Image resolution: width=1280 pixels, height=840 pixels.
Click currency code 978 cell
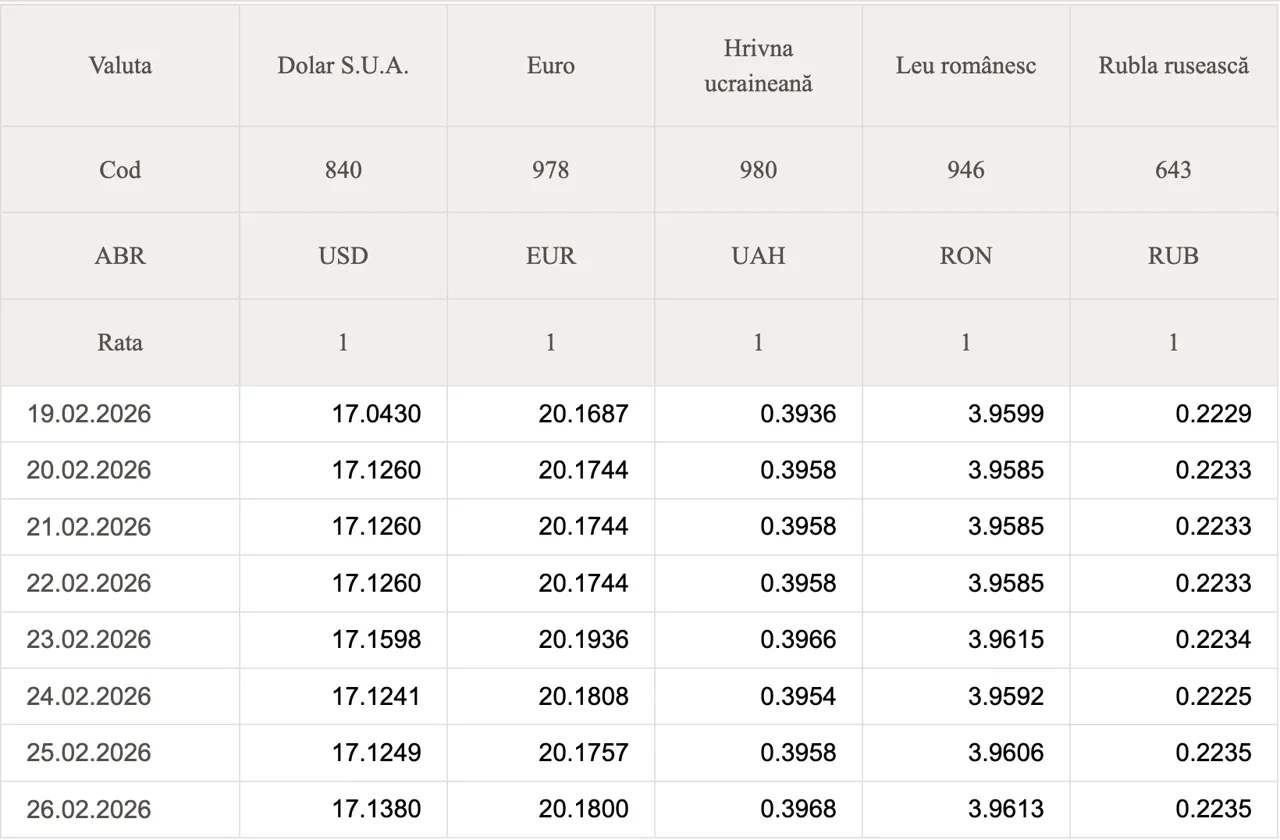point(550,170)
